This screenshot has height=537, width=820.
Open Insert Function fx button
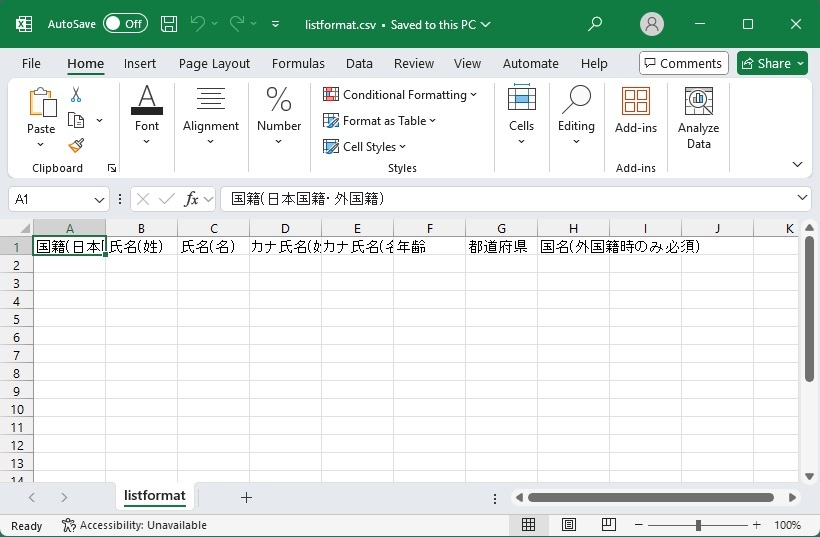tap(191, 199)
